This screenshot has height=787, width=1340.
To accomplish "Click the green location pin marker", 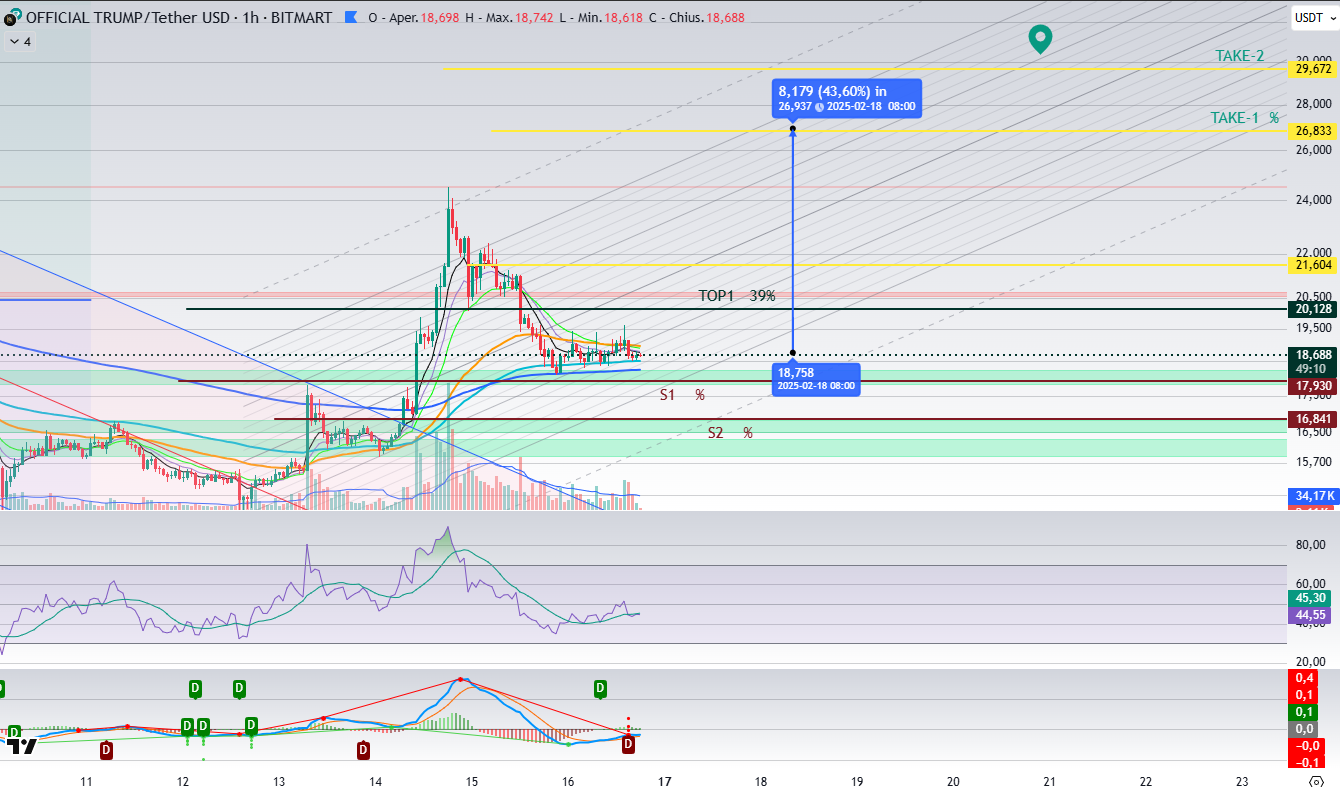I will coord(1040,39).
